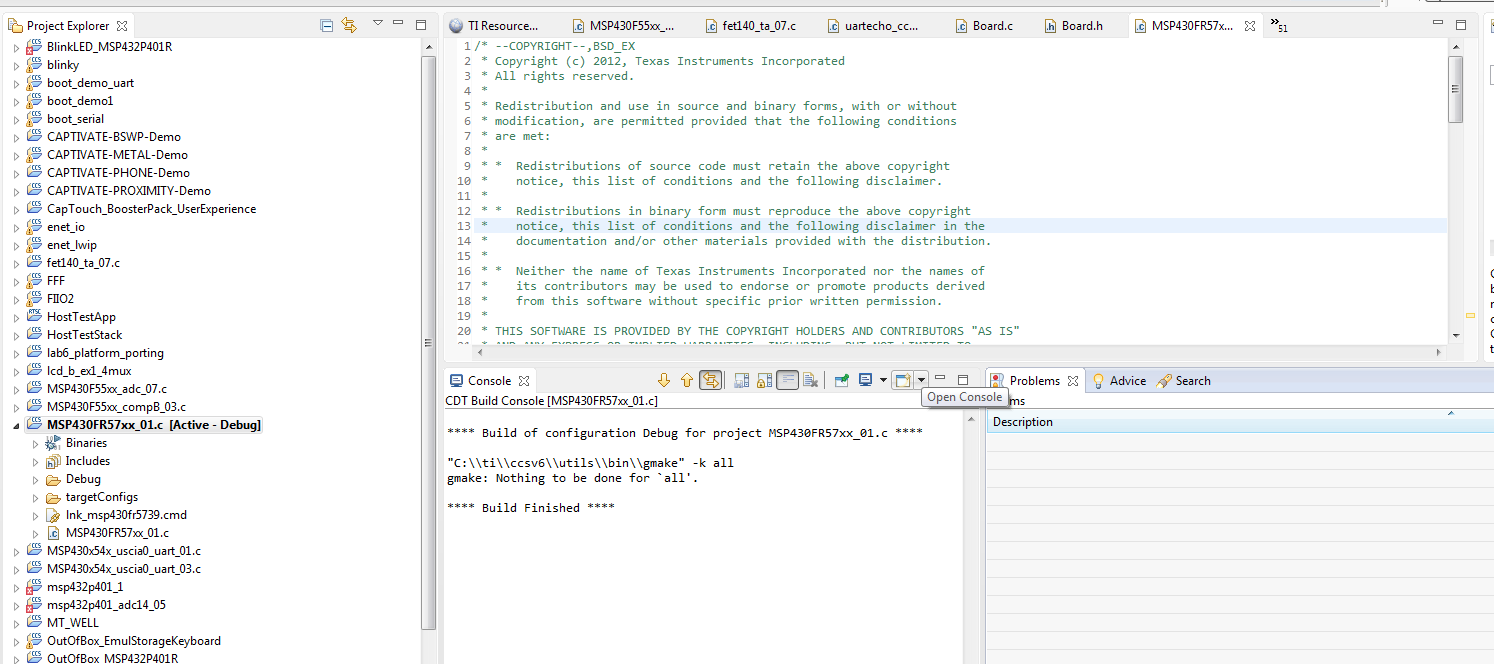1494x664 pixels.
Task: Close the Project Explorer view tab
Action: (122, 26)
